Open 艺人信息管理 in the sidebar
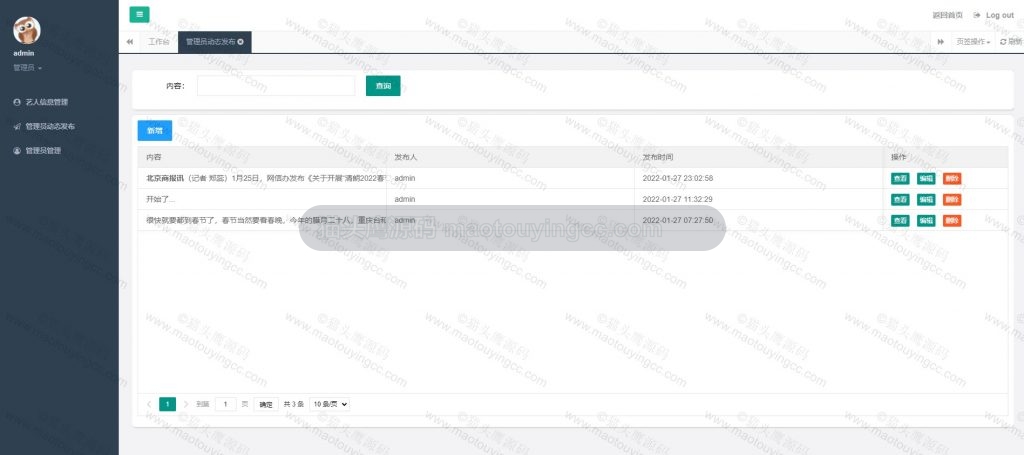 pyautogui.click(x=46, y=102)
